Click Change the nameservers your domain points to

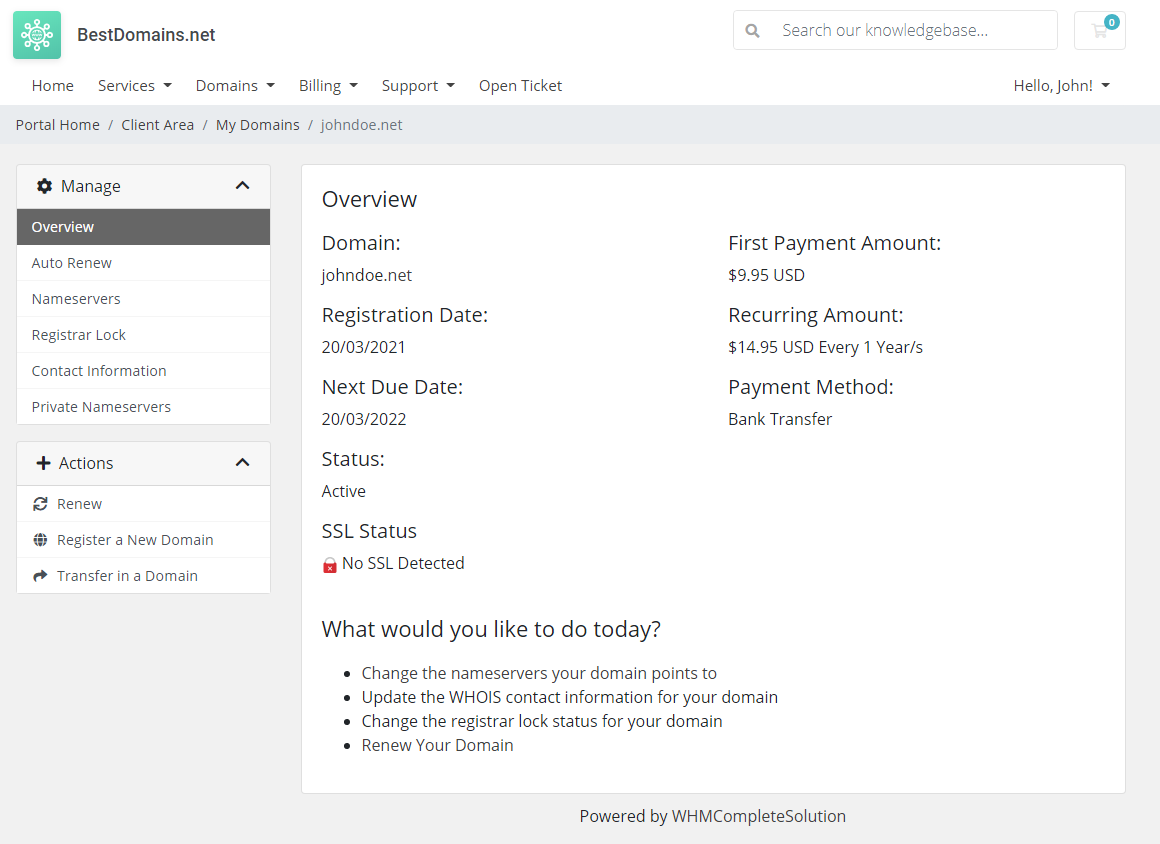(539, 673)
